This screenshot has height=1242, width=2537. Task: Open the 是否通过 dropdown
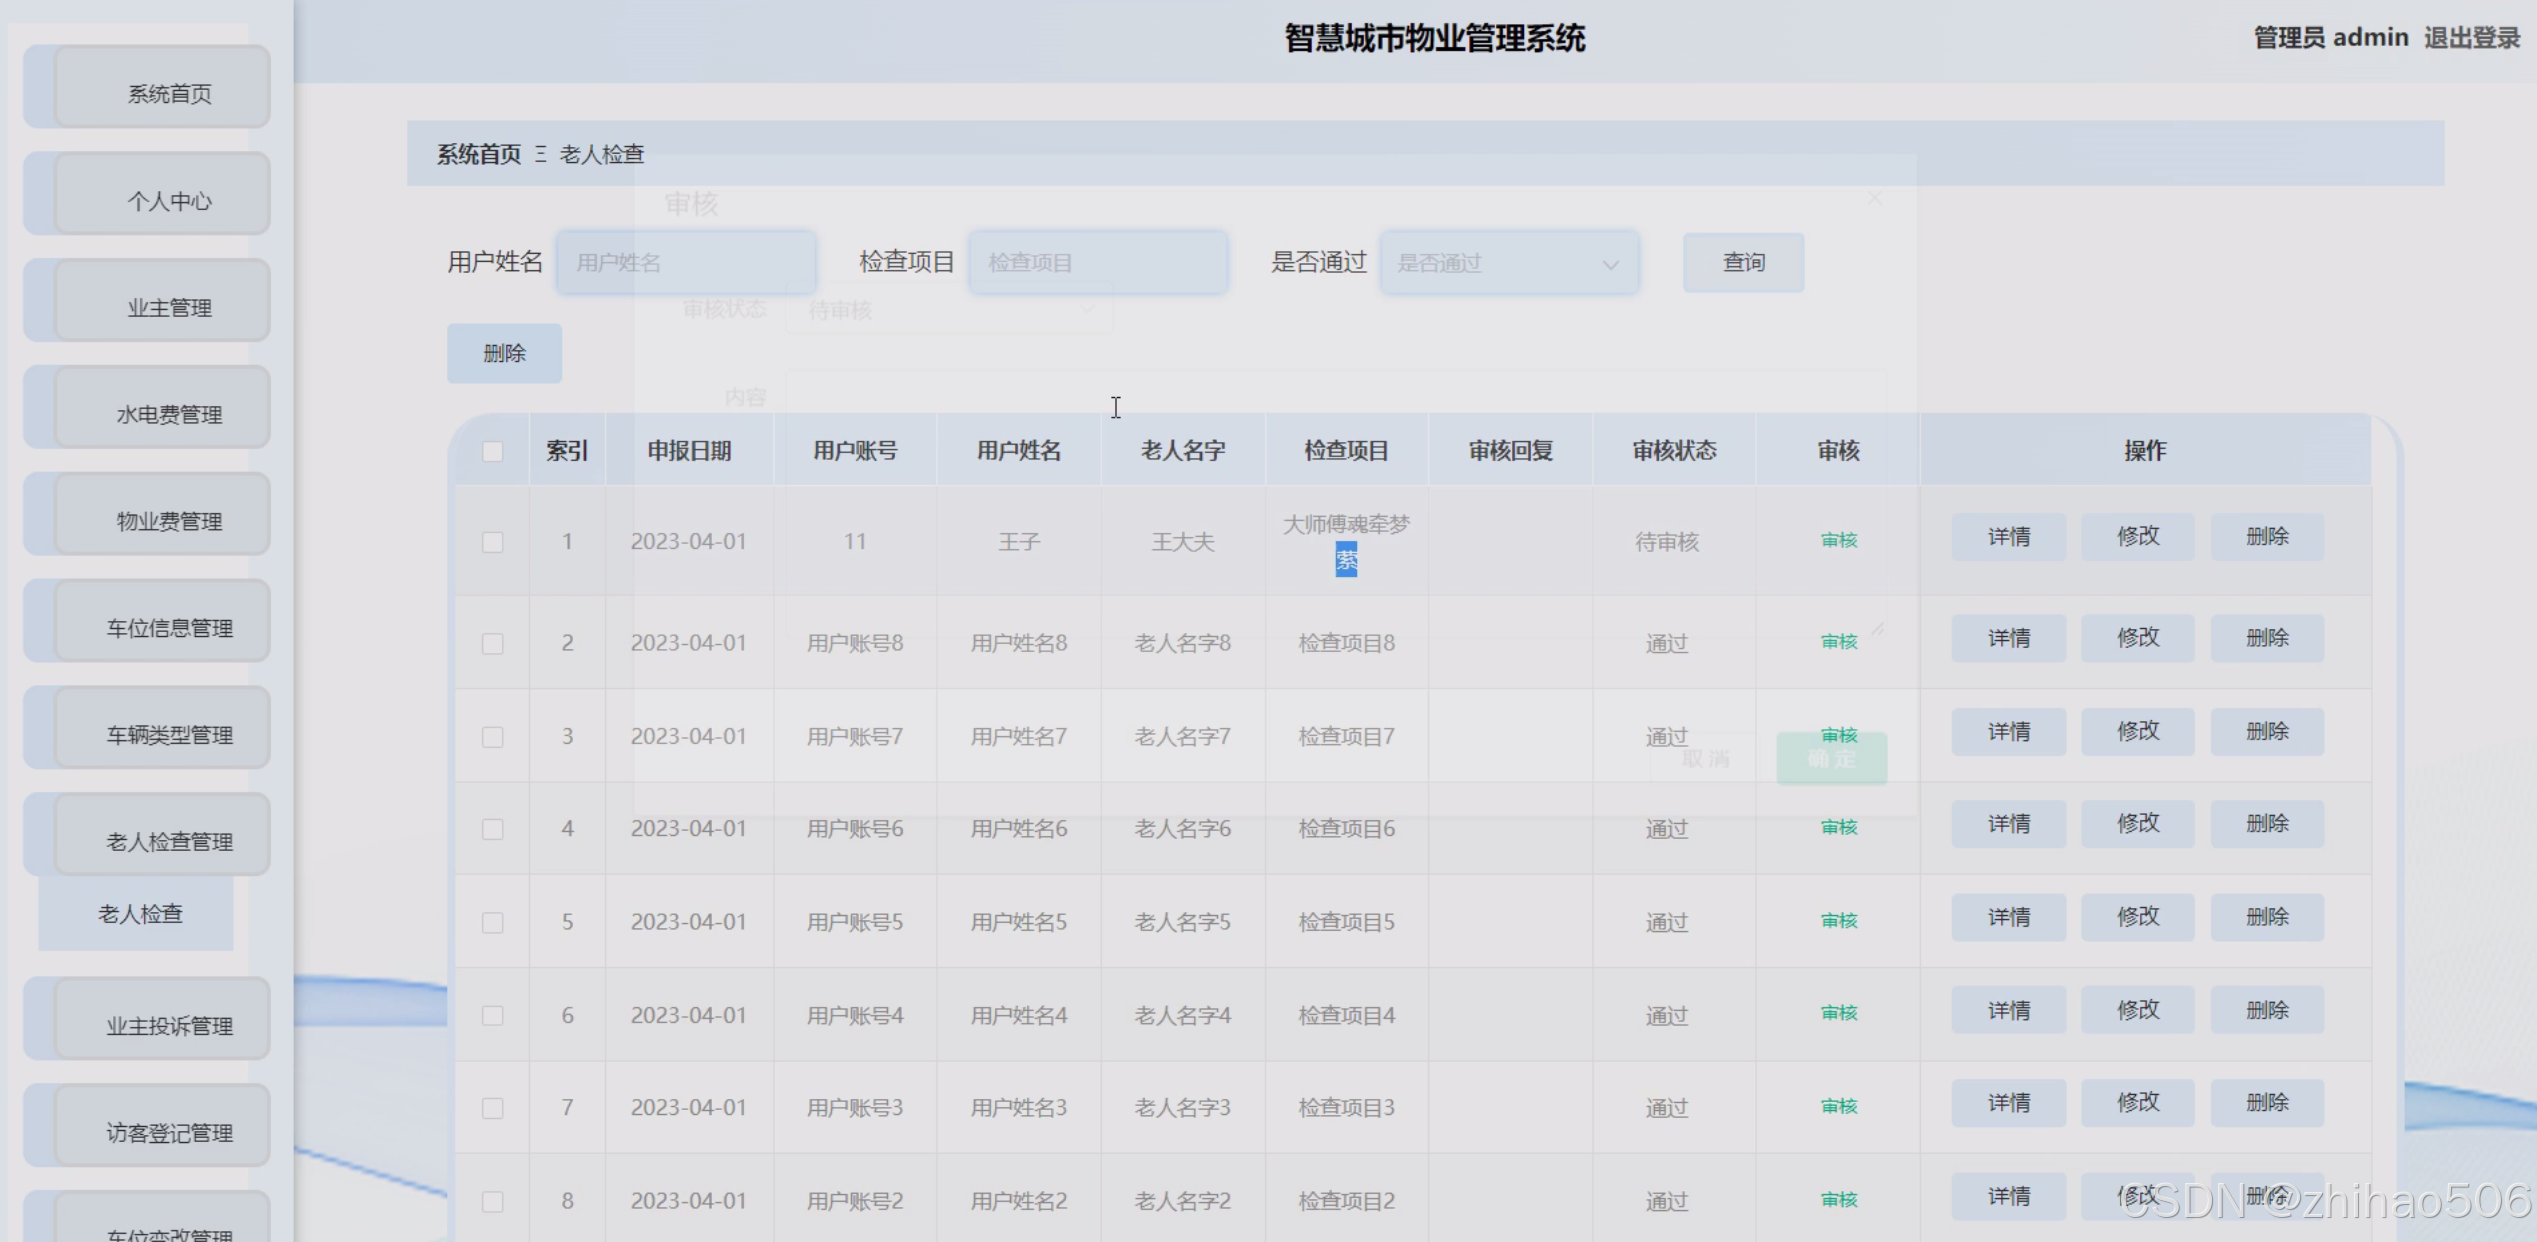[1508, 263]
